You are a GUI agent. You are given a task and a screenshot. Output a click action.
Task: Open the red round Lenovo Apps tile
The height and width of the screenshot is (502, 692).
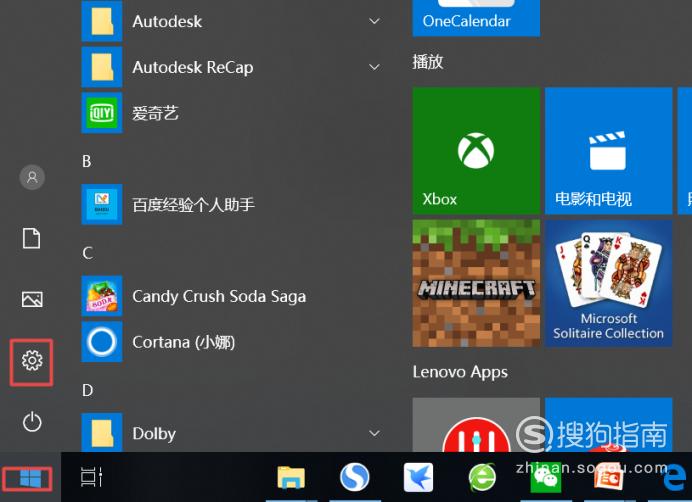pos(476,425)
